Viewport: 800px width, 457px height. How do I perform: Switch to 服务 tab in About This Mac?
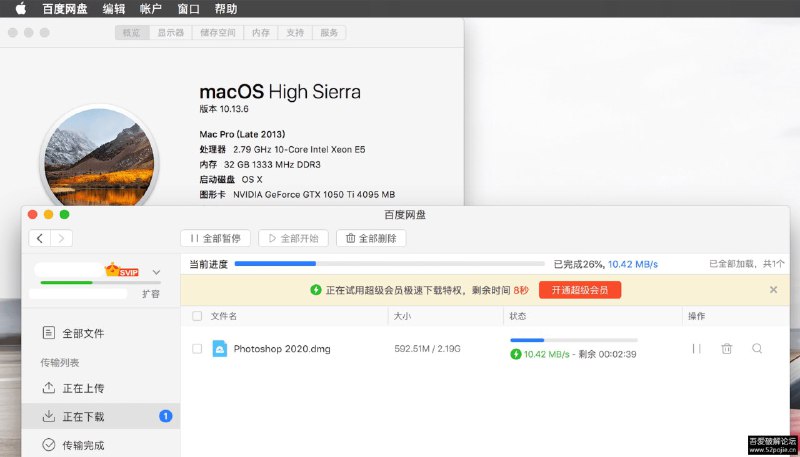pyautogui.click(x=329, y=33)
